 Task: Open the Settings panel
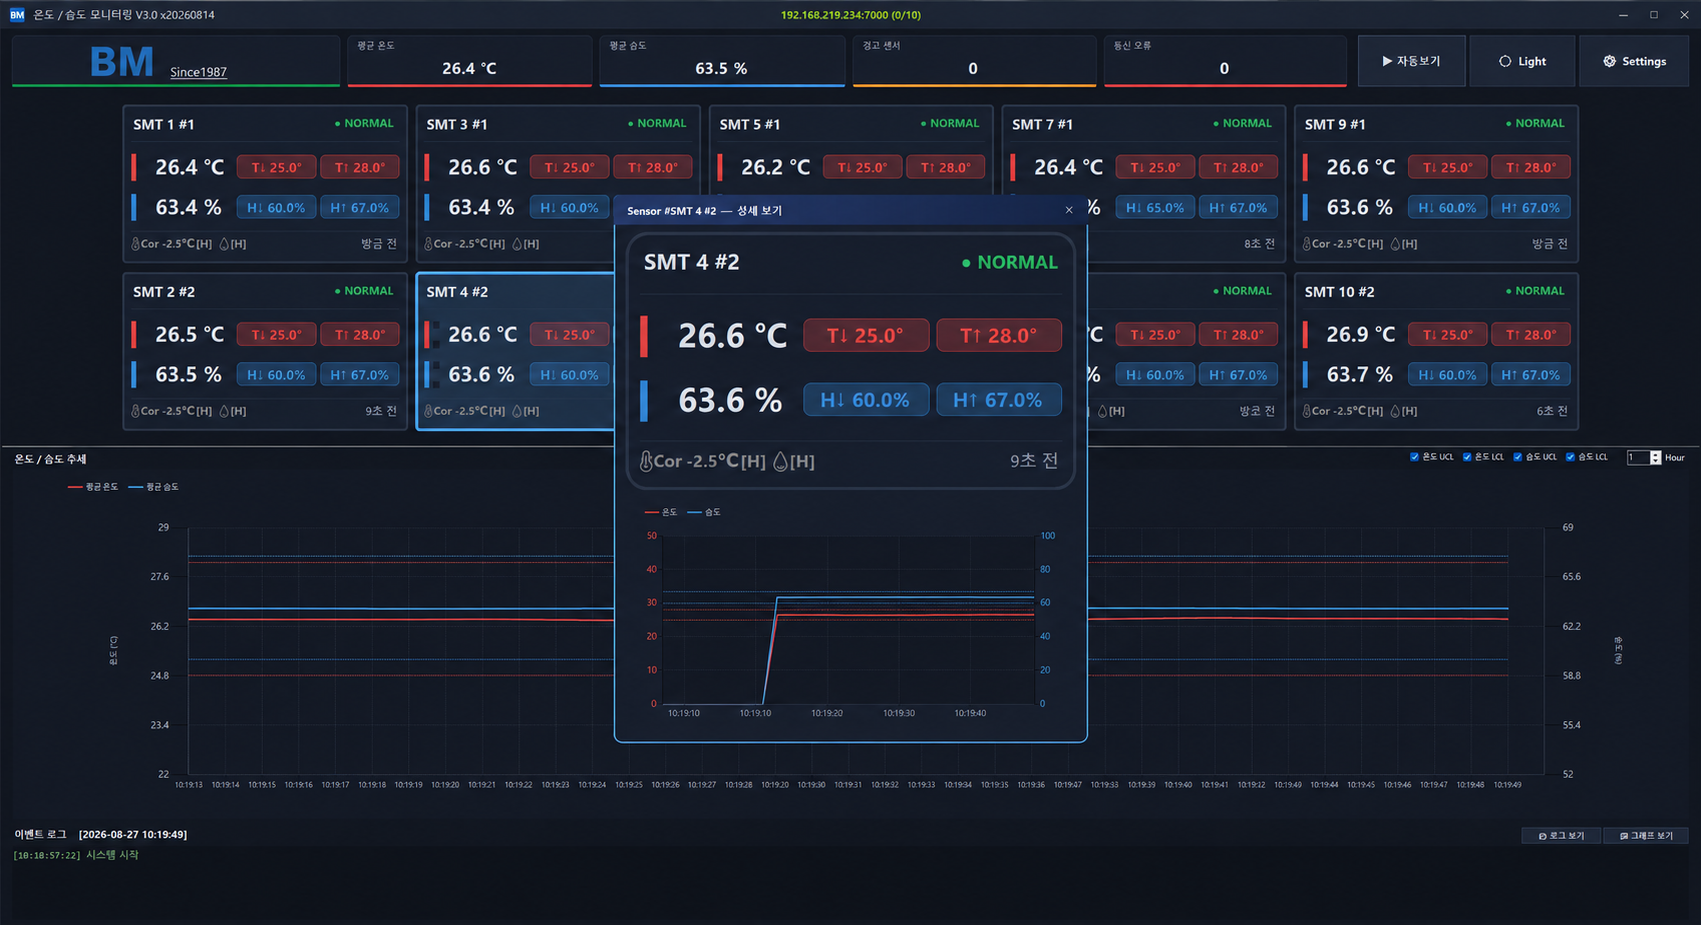tap(1635, 61)
